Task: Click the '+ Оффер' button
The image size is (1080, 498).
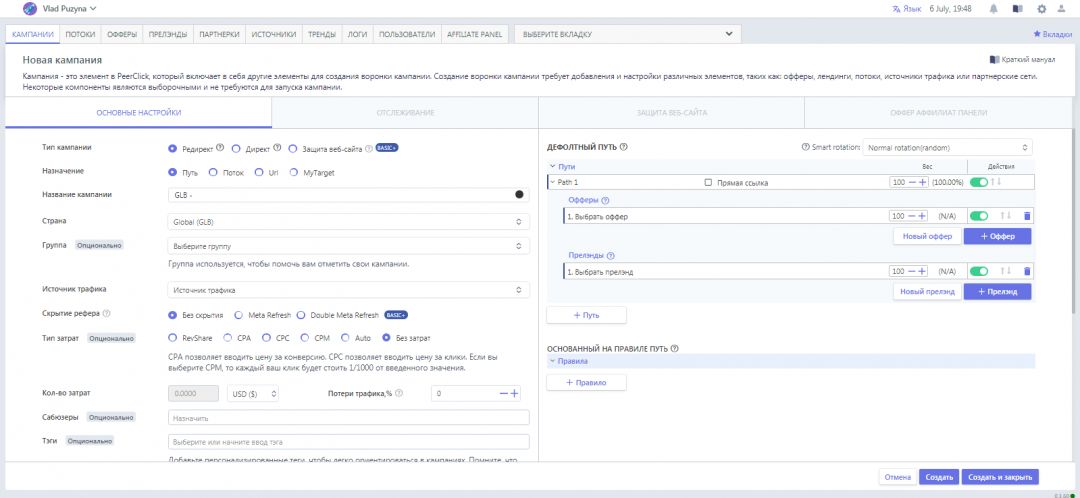Action: [997, 236]
